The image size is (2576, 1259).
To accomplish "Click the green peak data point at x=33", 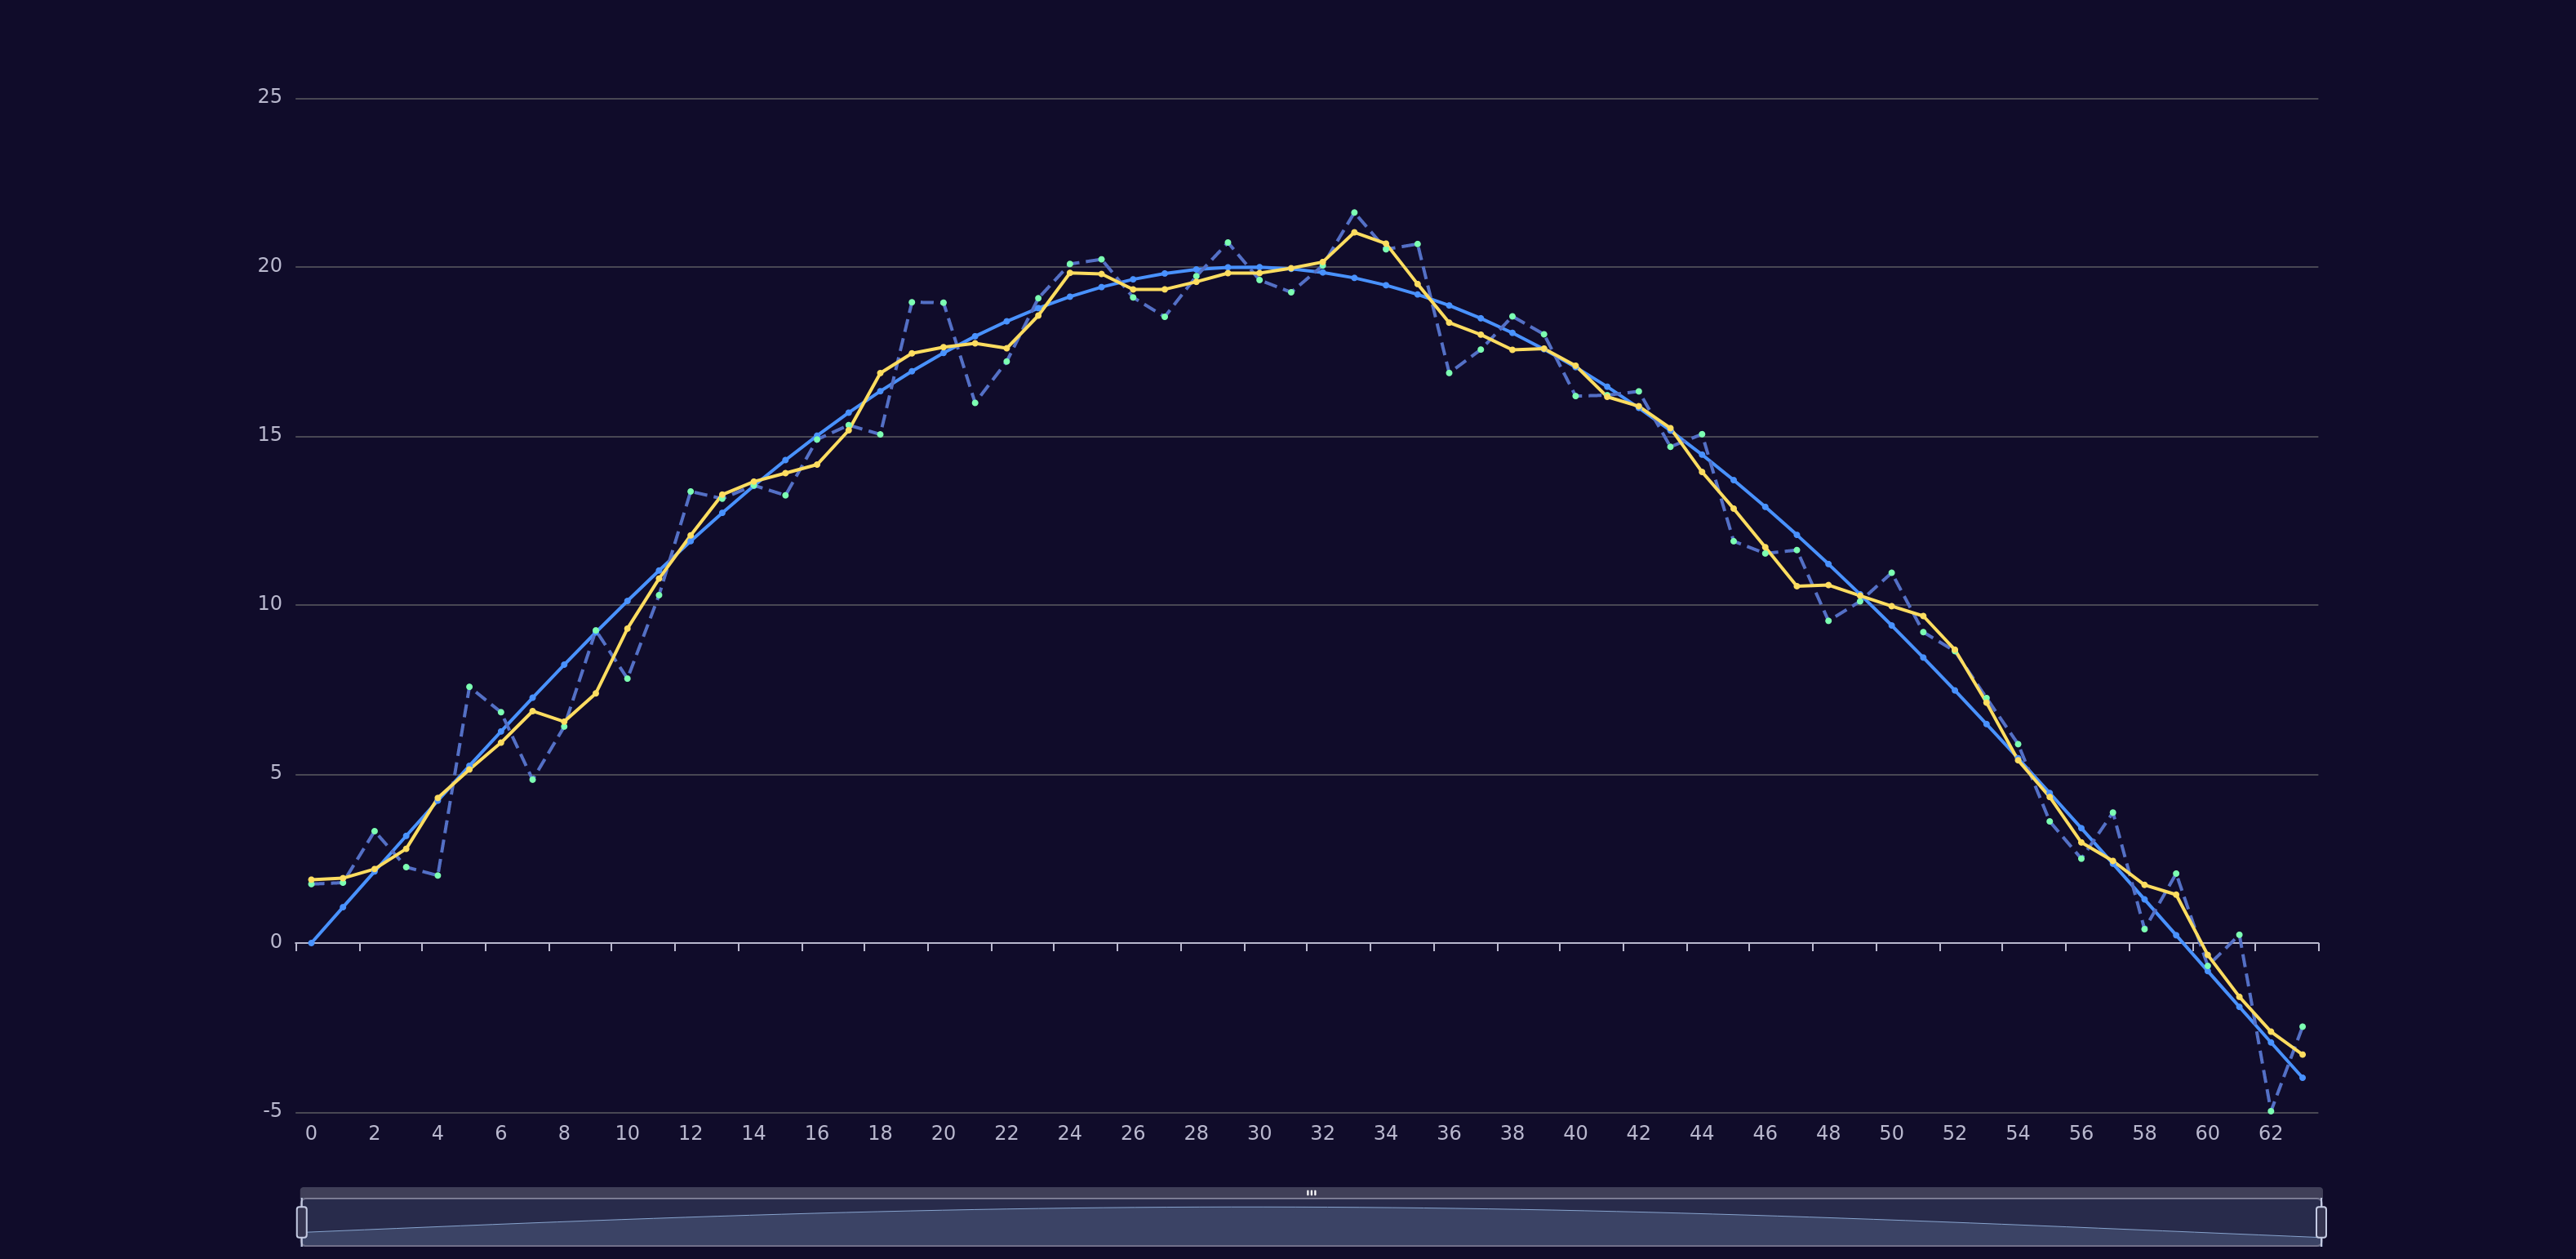I will [1354, 212].
